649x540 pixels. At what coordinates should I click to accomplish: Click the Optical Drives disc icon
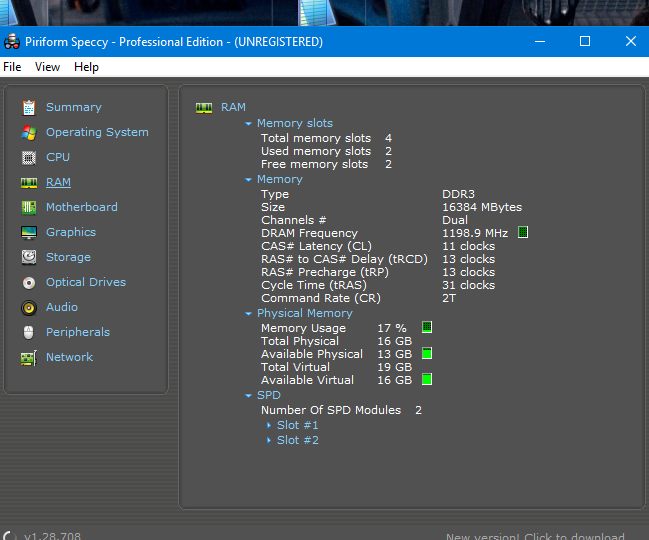[x=28, y=282]
